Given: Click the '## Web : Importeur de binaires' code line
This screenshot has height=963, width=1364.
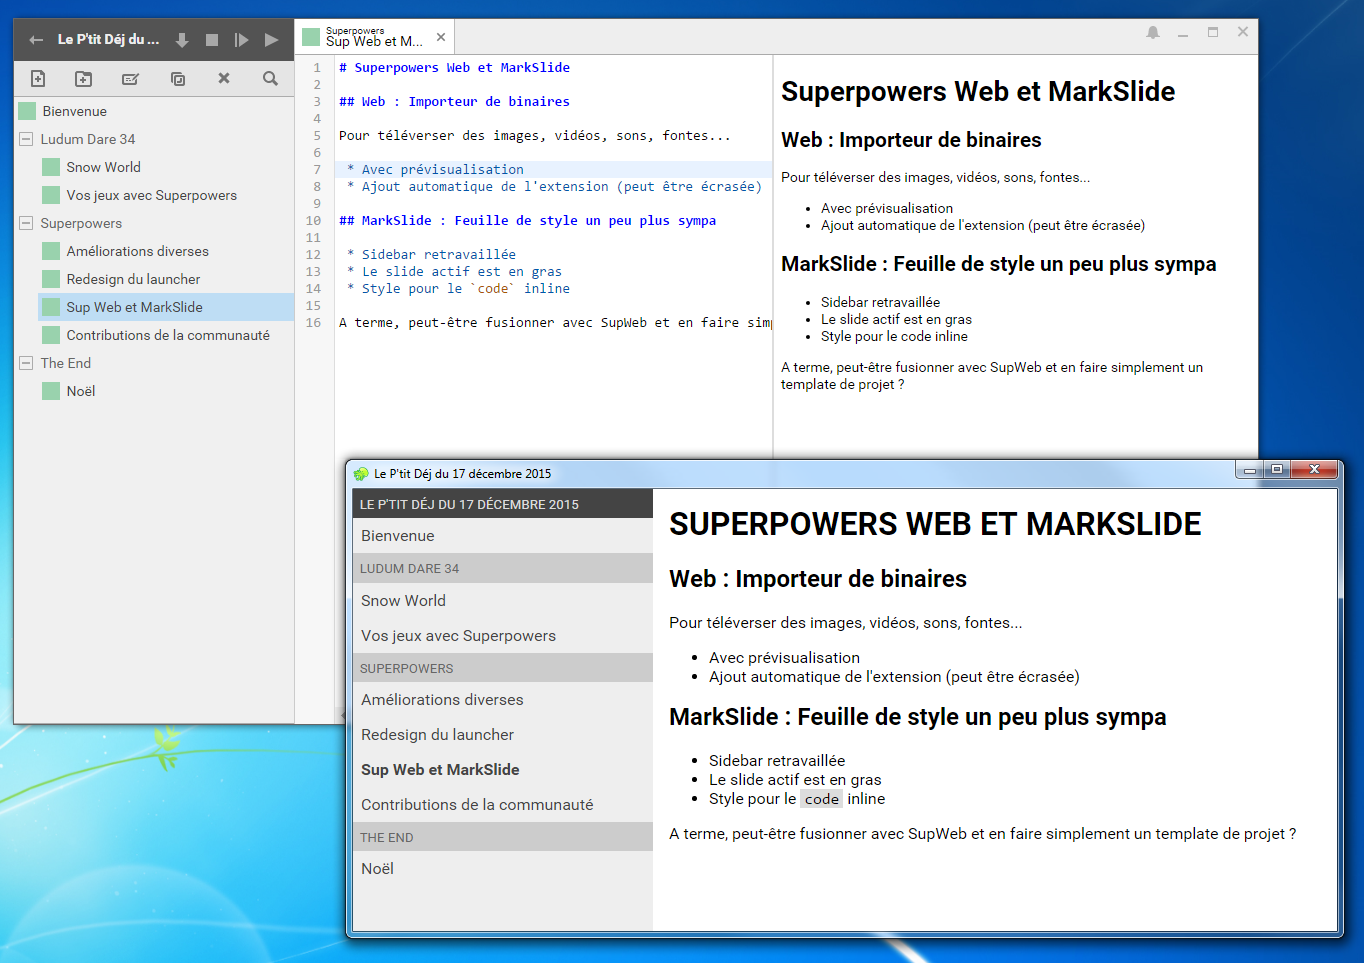Looking at the screenshot, I should (454, 101).
